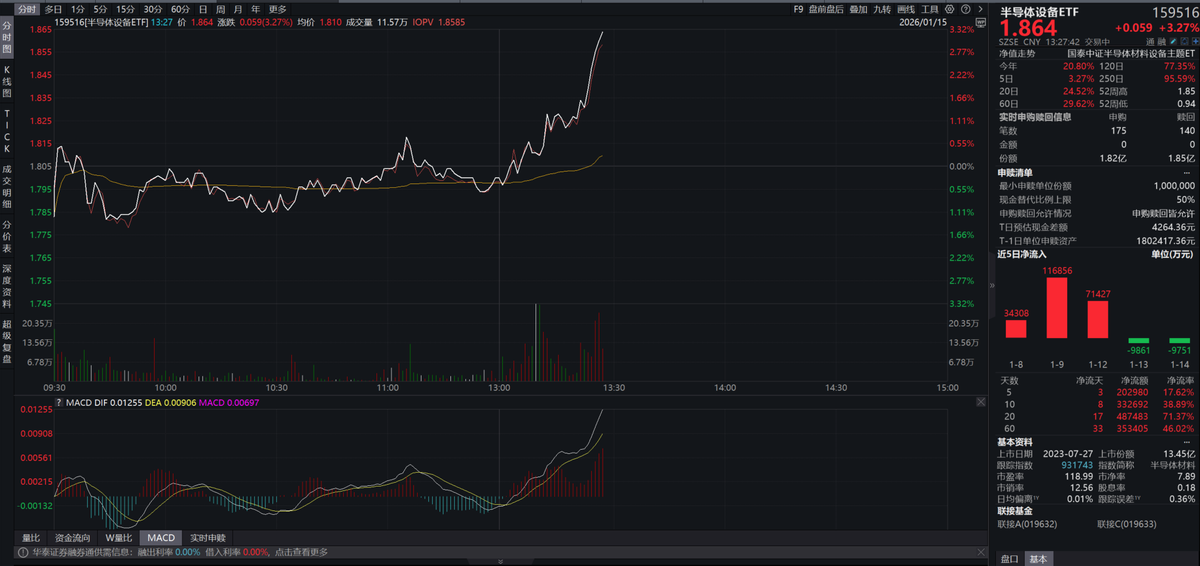Switch to the 资金流向 indicator tab
Image resolution: width=1200 pixels, height=566 pixels.
(x=73, y=538)
